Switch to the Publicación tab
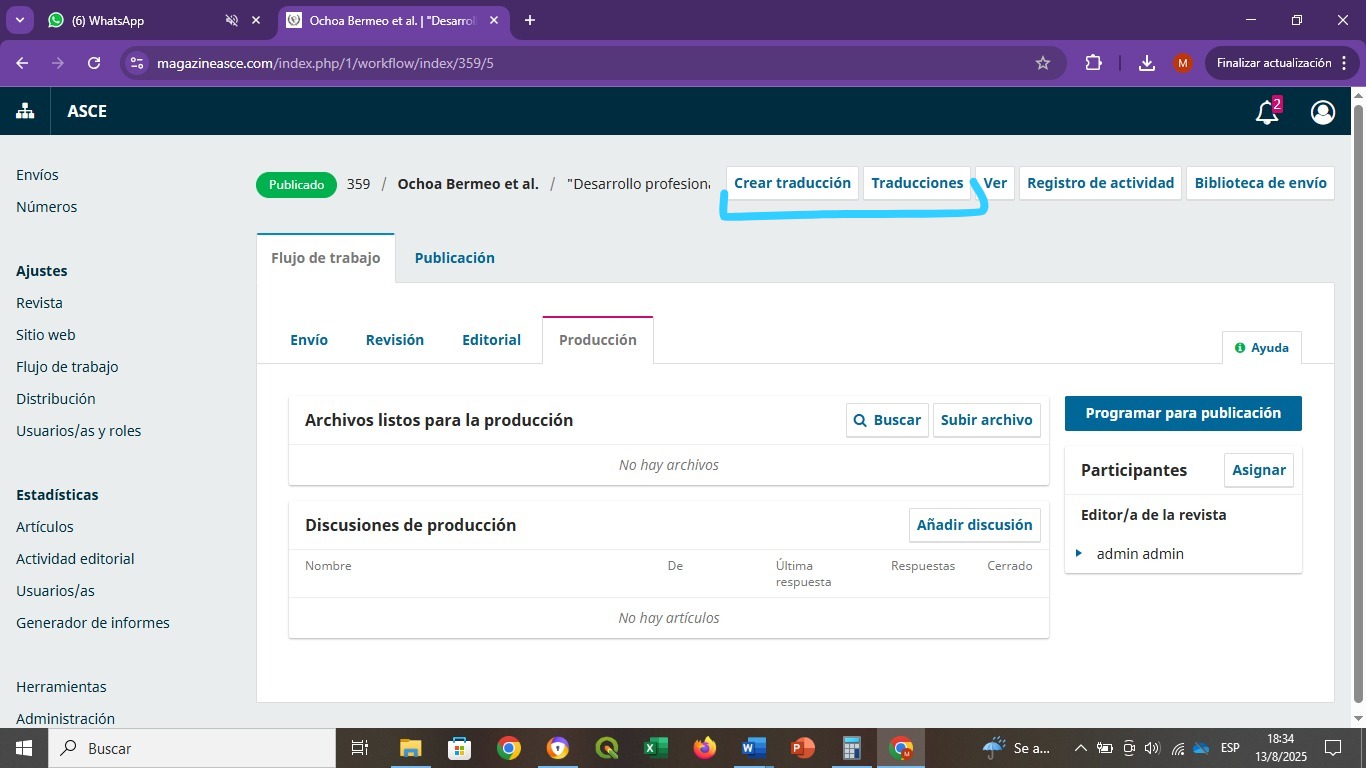The width and height of the screenshot is (1366, 768). tap(454, 258)
